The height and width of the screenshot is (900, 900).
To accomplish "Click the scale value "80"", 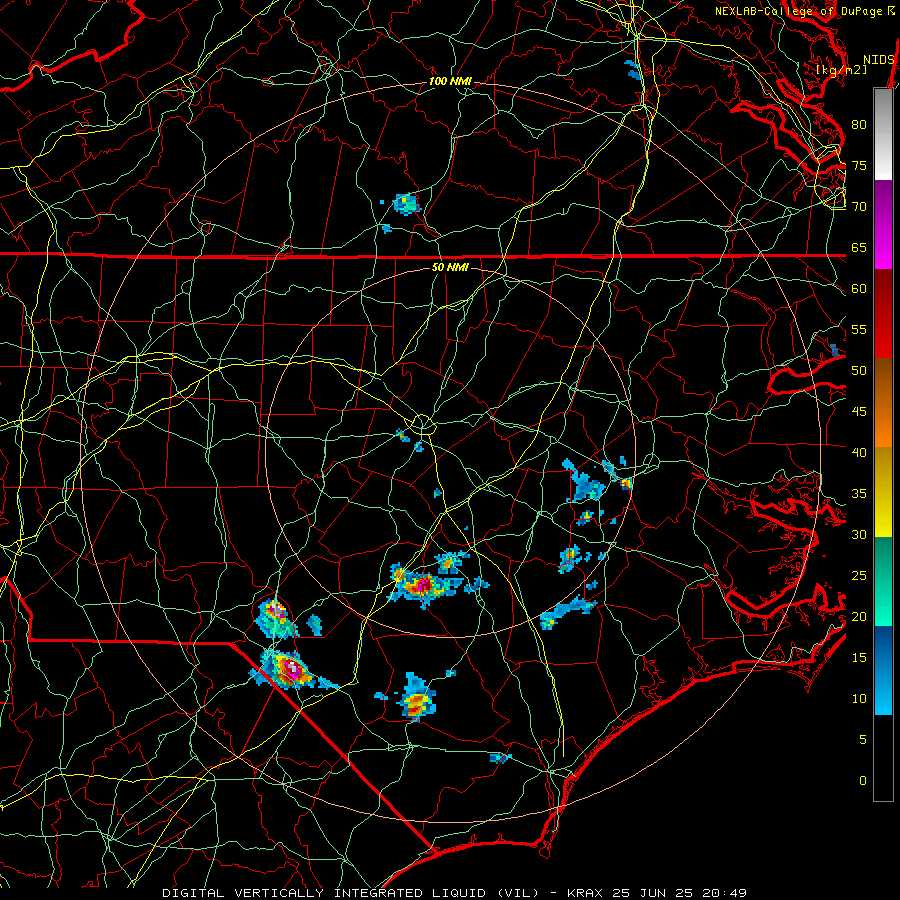I will coord(859,125).
